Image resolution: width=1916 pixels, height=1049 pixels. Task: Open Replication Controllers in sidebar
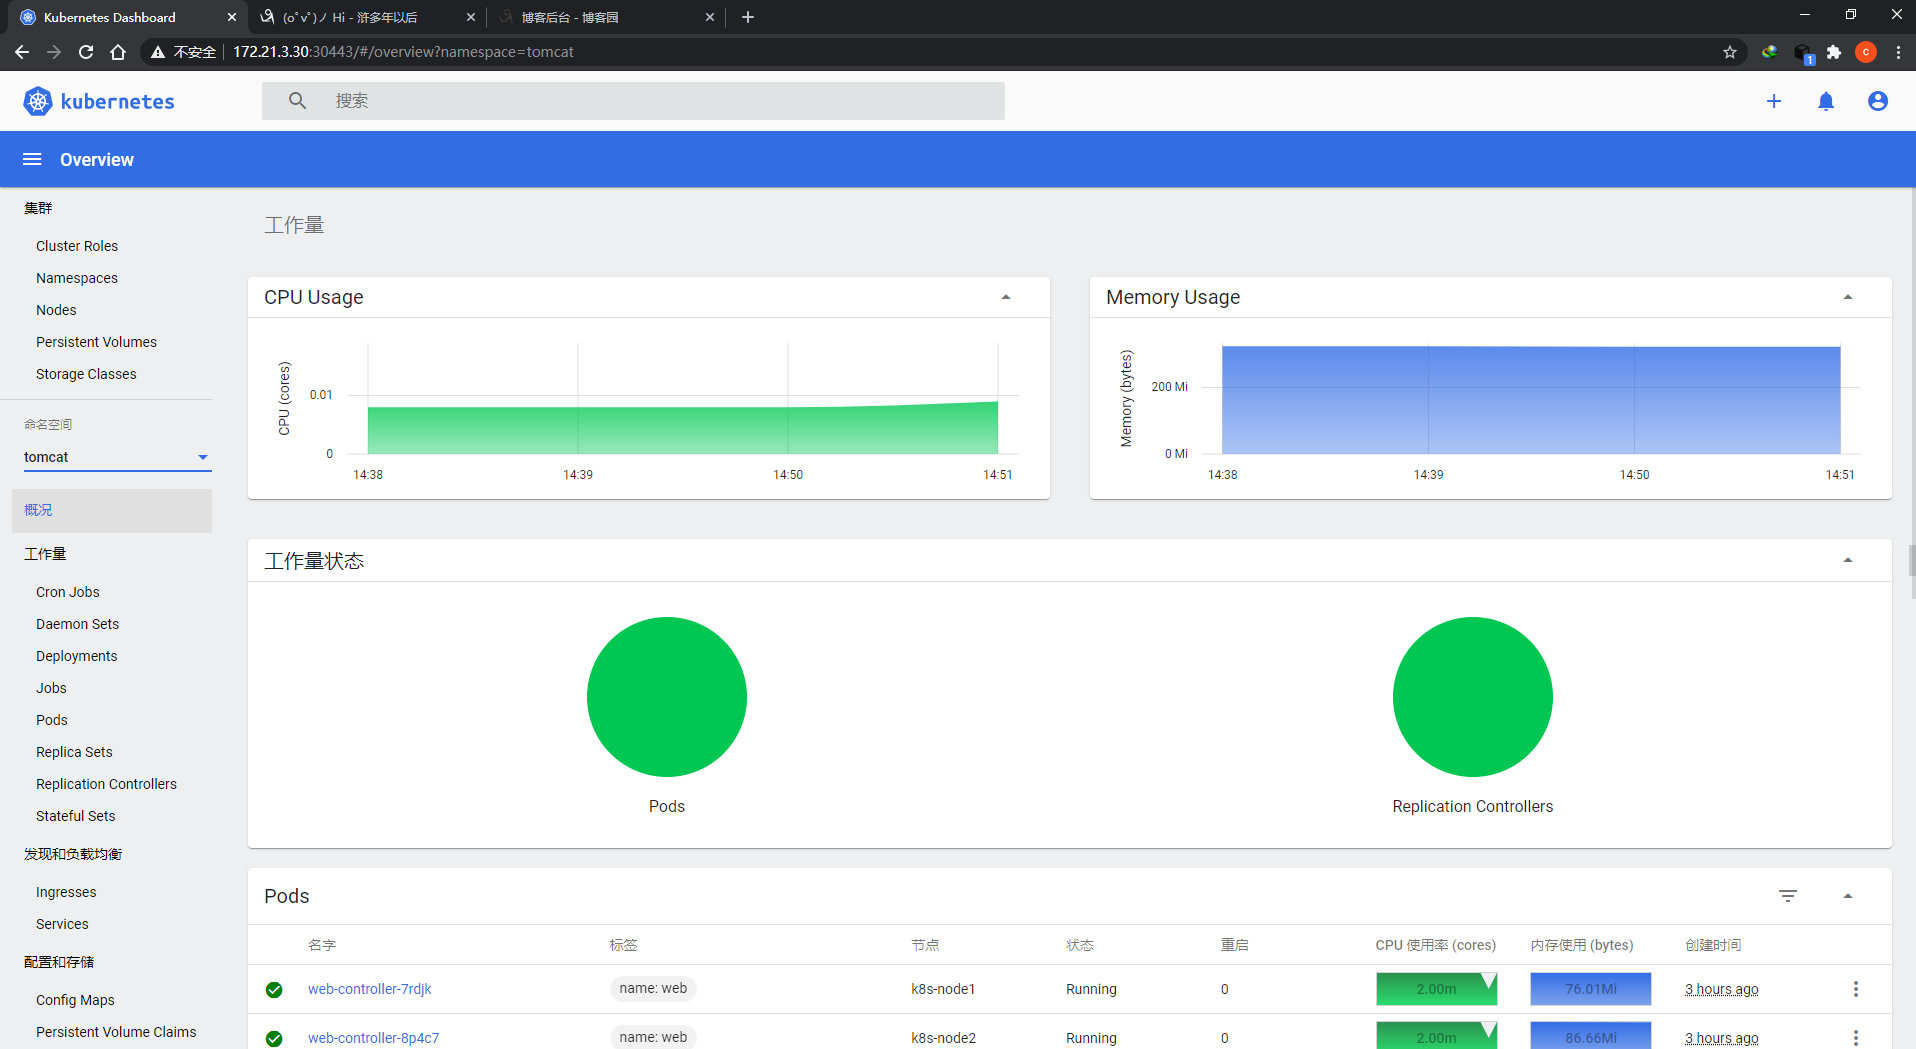106,784
